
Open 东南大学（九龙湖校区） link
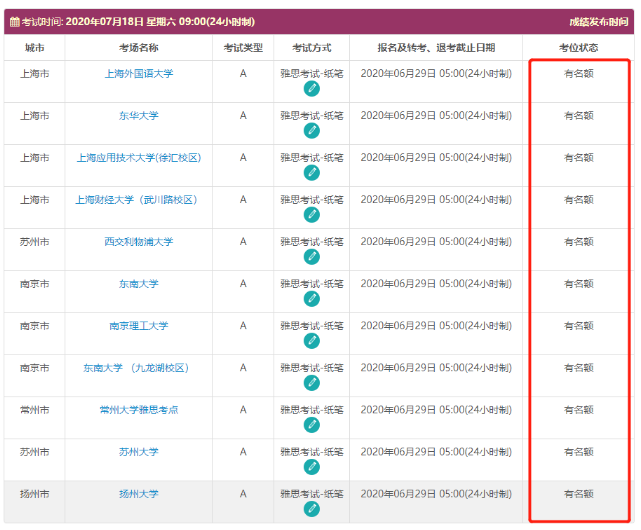[136, 368]
